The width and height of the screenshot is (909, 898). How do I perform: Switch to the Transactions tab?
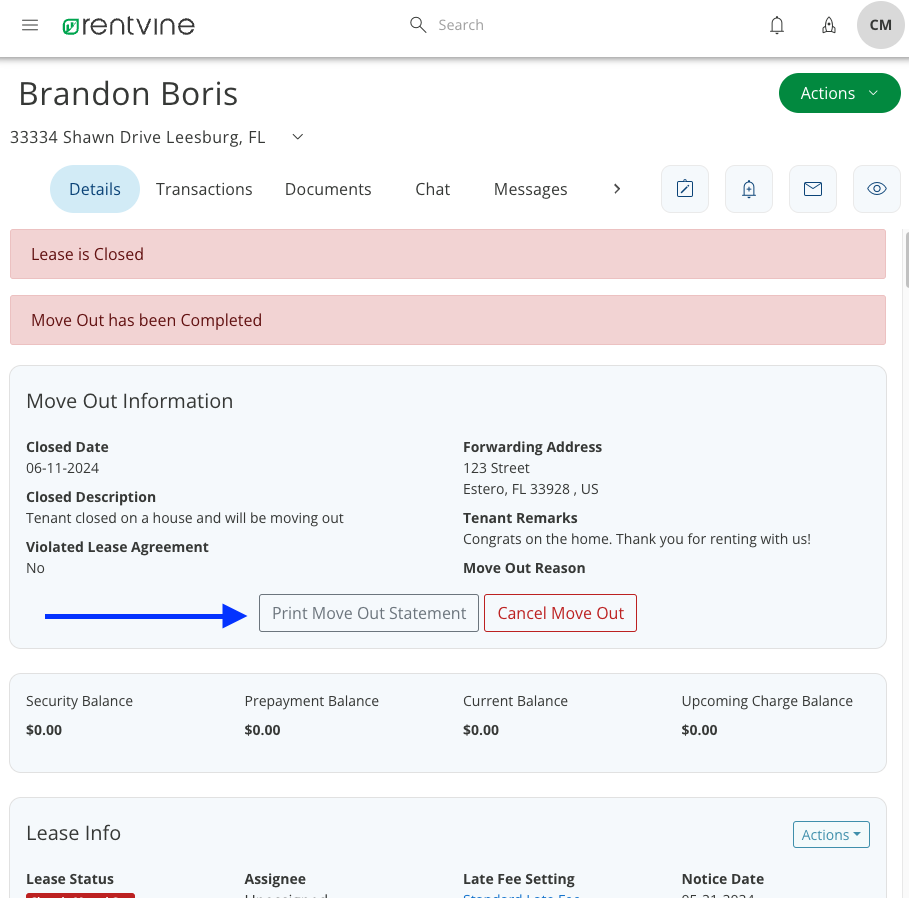(204, 189)
